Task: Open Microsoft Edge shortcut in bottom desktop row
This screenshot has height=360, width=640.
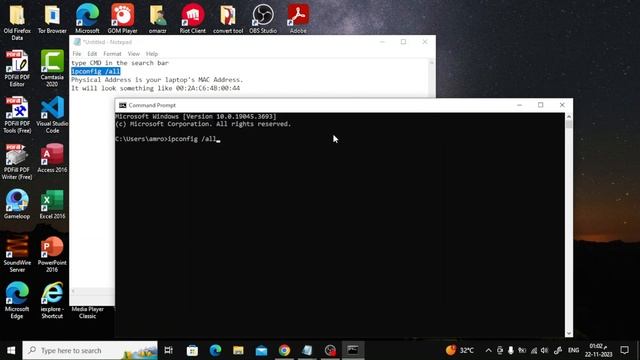Action: (x=17, y=300)
